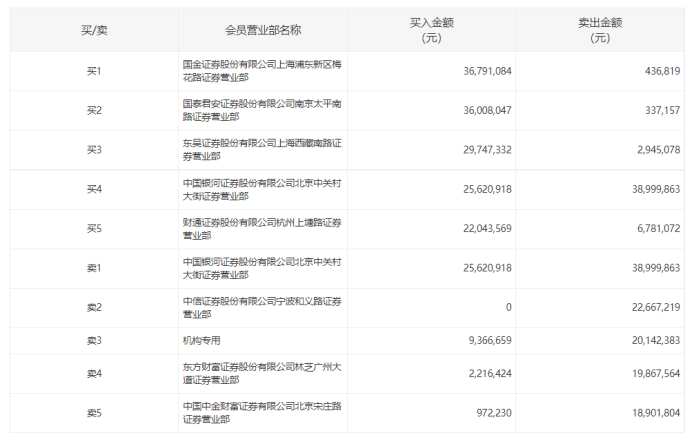This screenshot has height=442, width=693.
Task: Open 中国银河证券 branch in 卖1 row
Action: click(x=263, y=268)
